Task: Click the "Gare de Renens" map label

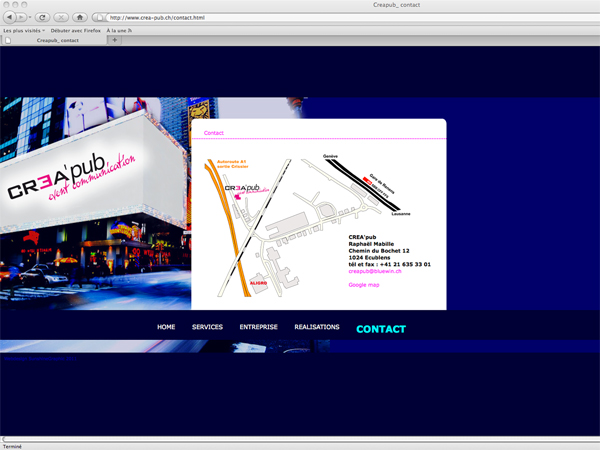Action: pos(382,184)
